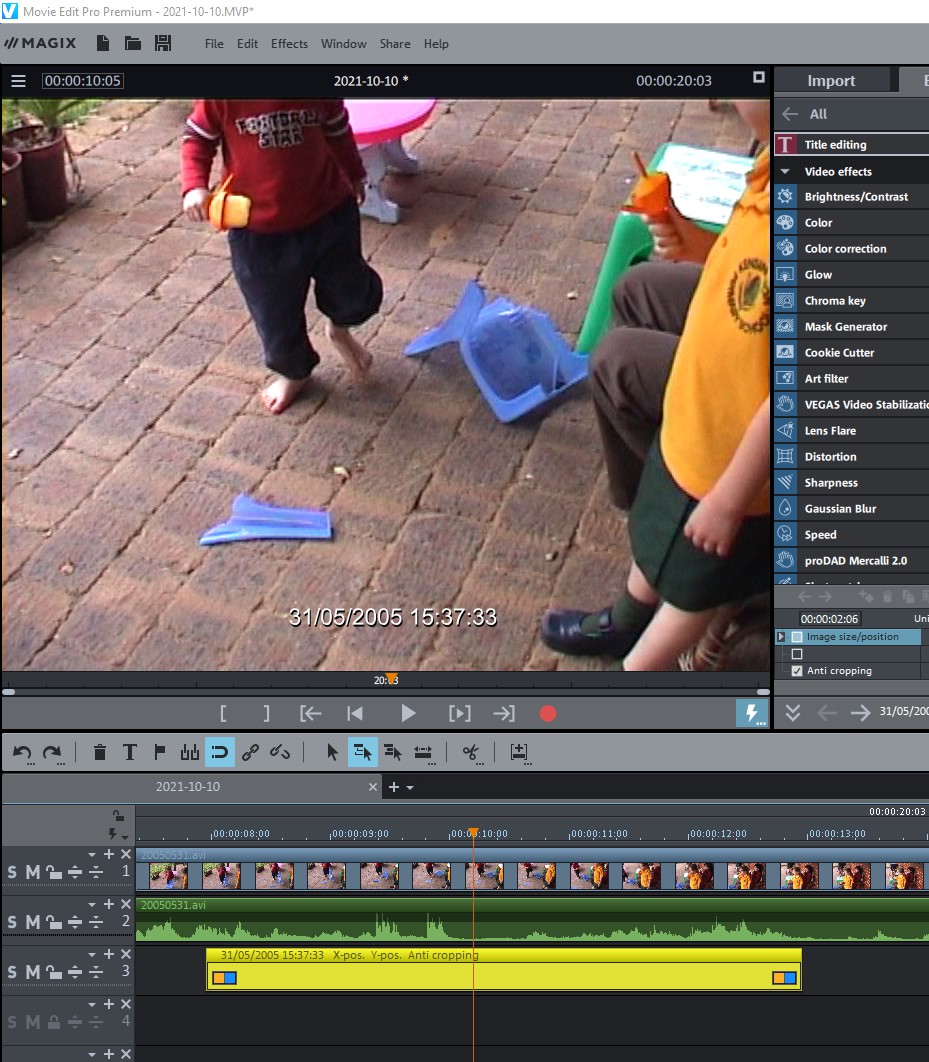
Task: Open the audio mixer icon
Action: click(x=189, y=753)
